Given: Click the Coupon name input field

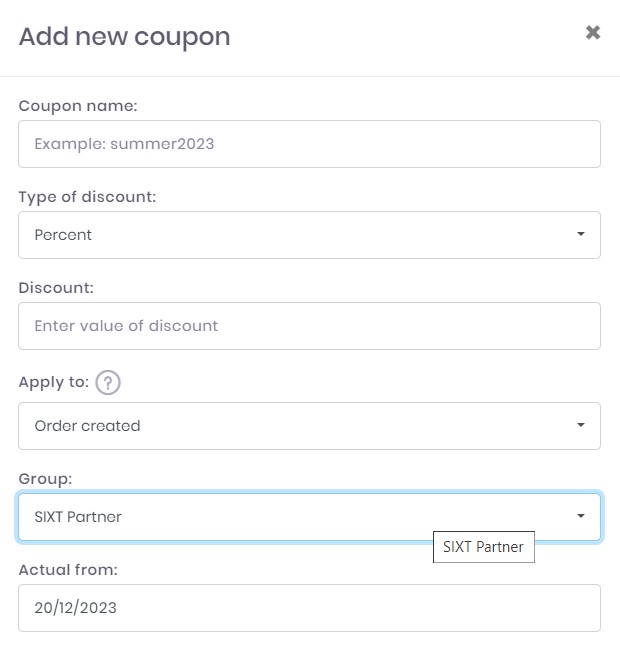Looking at the screenshot, I should point(309,144).
